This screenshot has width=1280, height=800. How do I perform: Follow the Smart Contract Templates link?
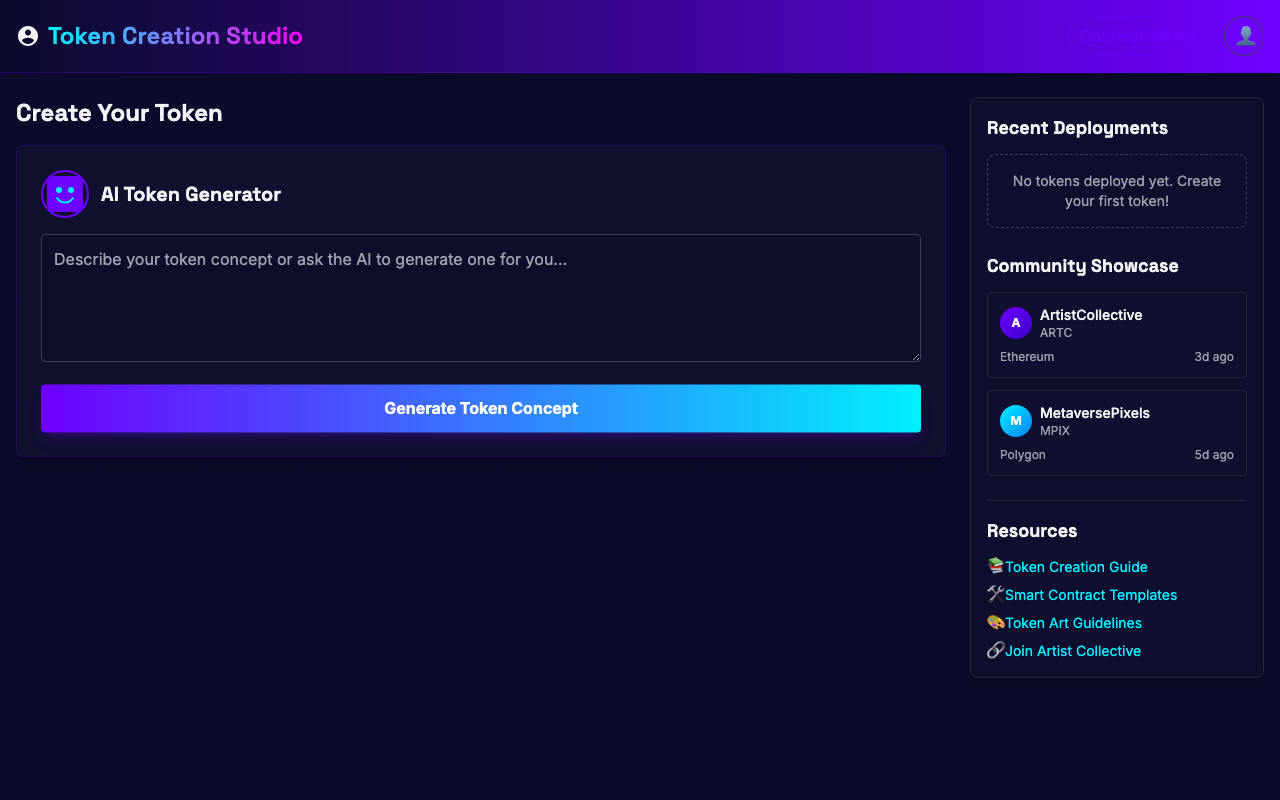(x=1091, y=594)
